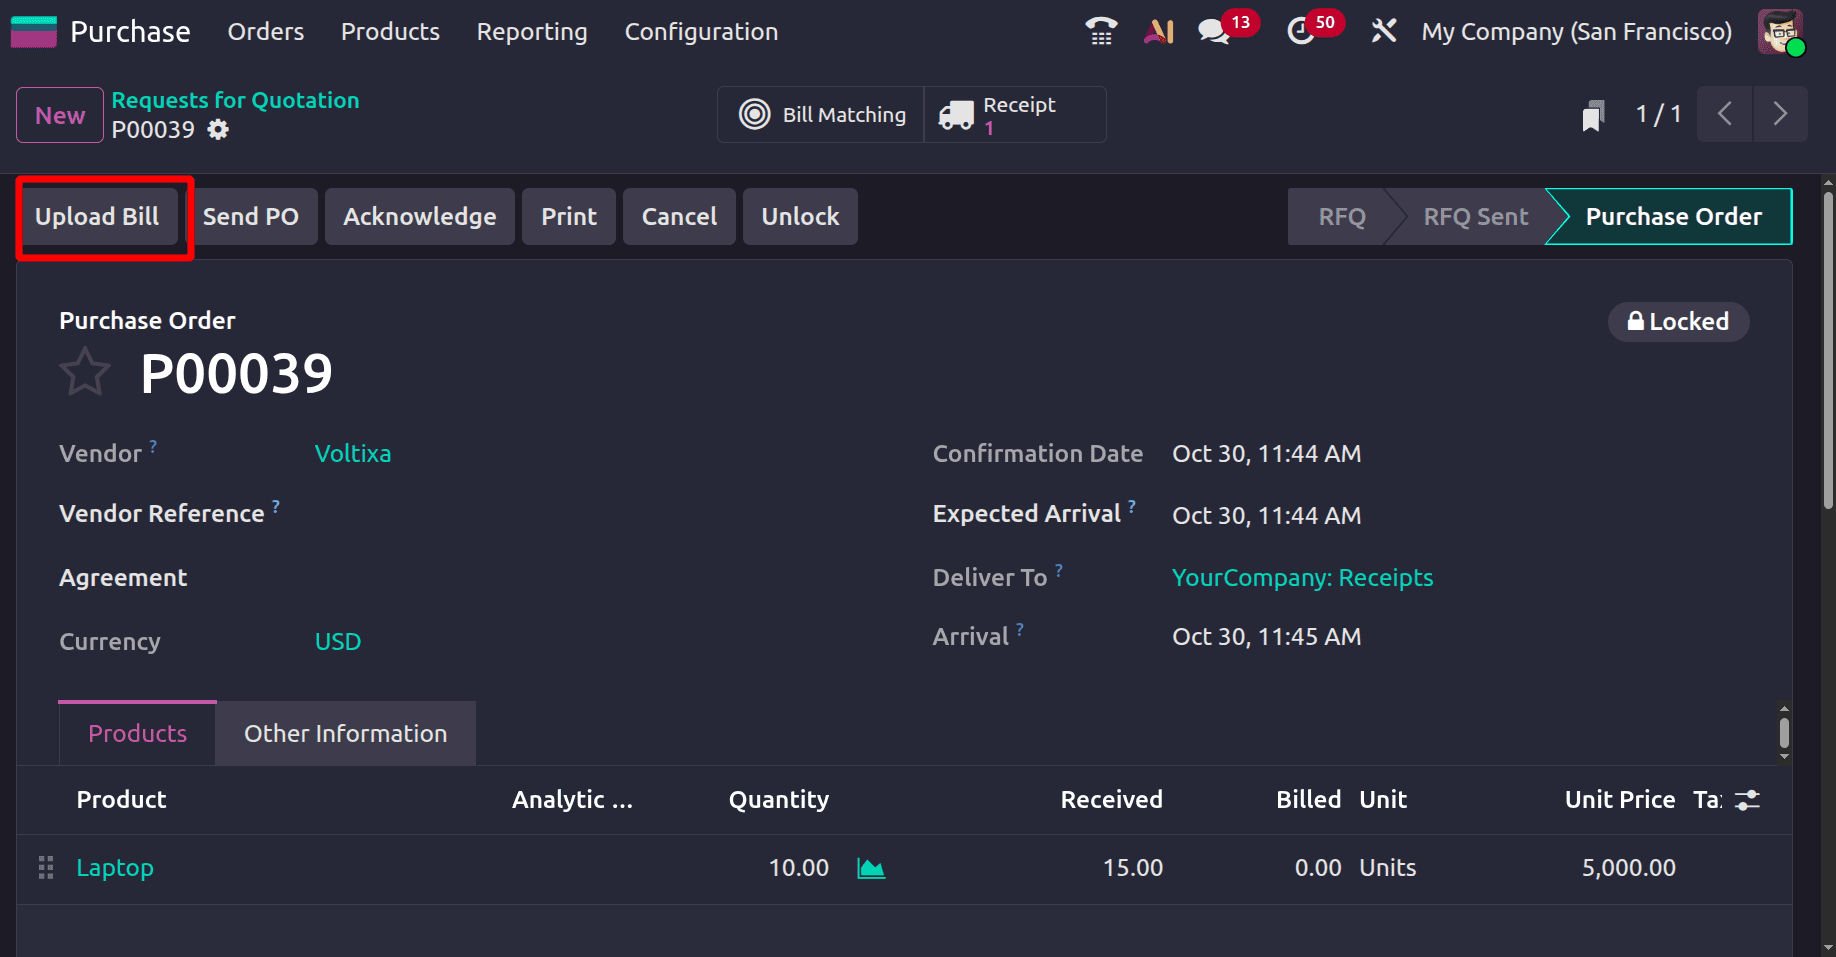
Task: Open the gear actions menu beside P00039
Action: tap(218, 129)
